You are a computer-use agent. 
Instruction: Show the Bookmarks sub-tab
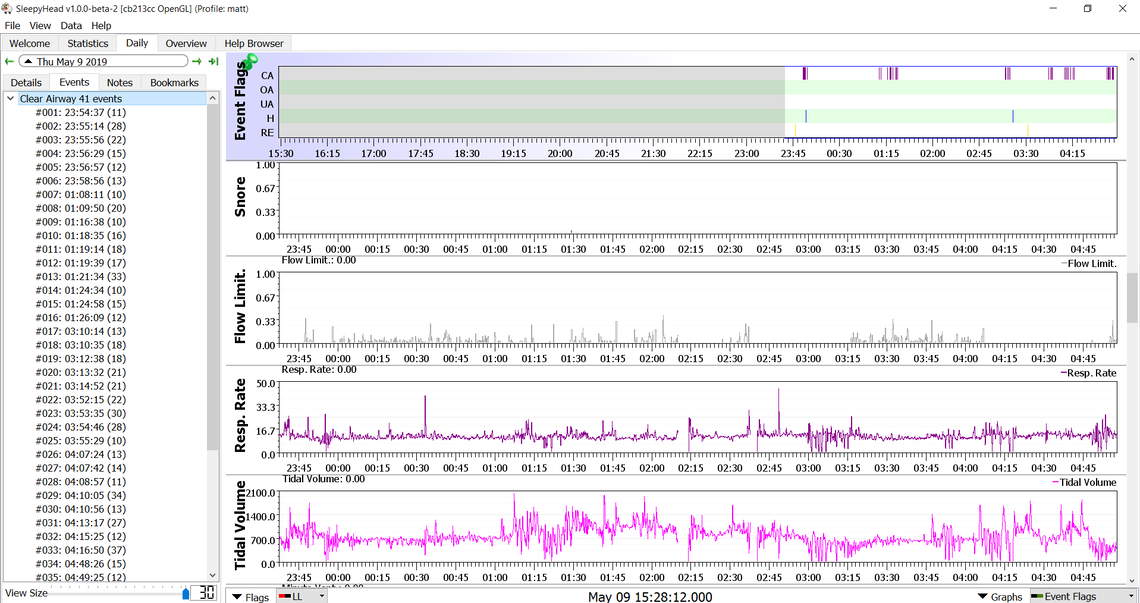pos(174,83)
